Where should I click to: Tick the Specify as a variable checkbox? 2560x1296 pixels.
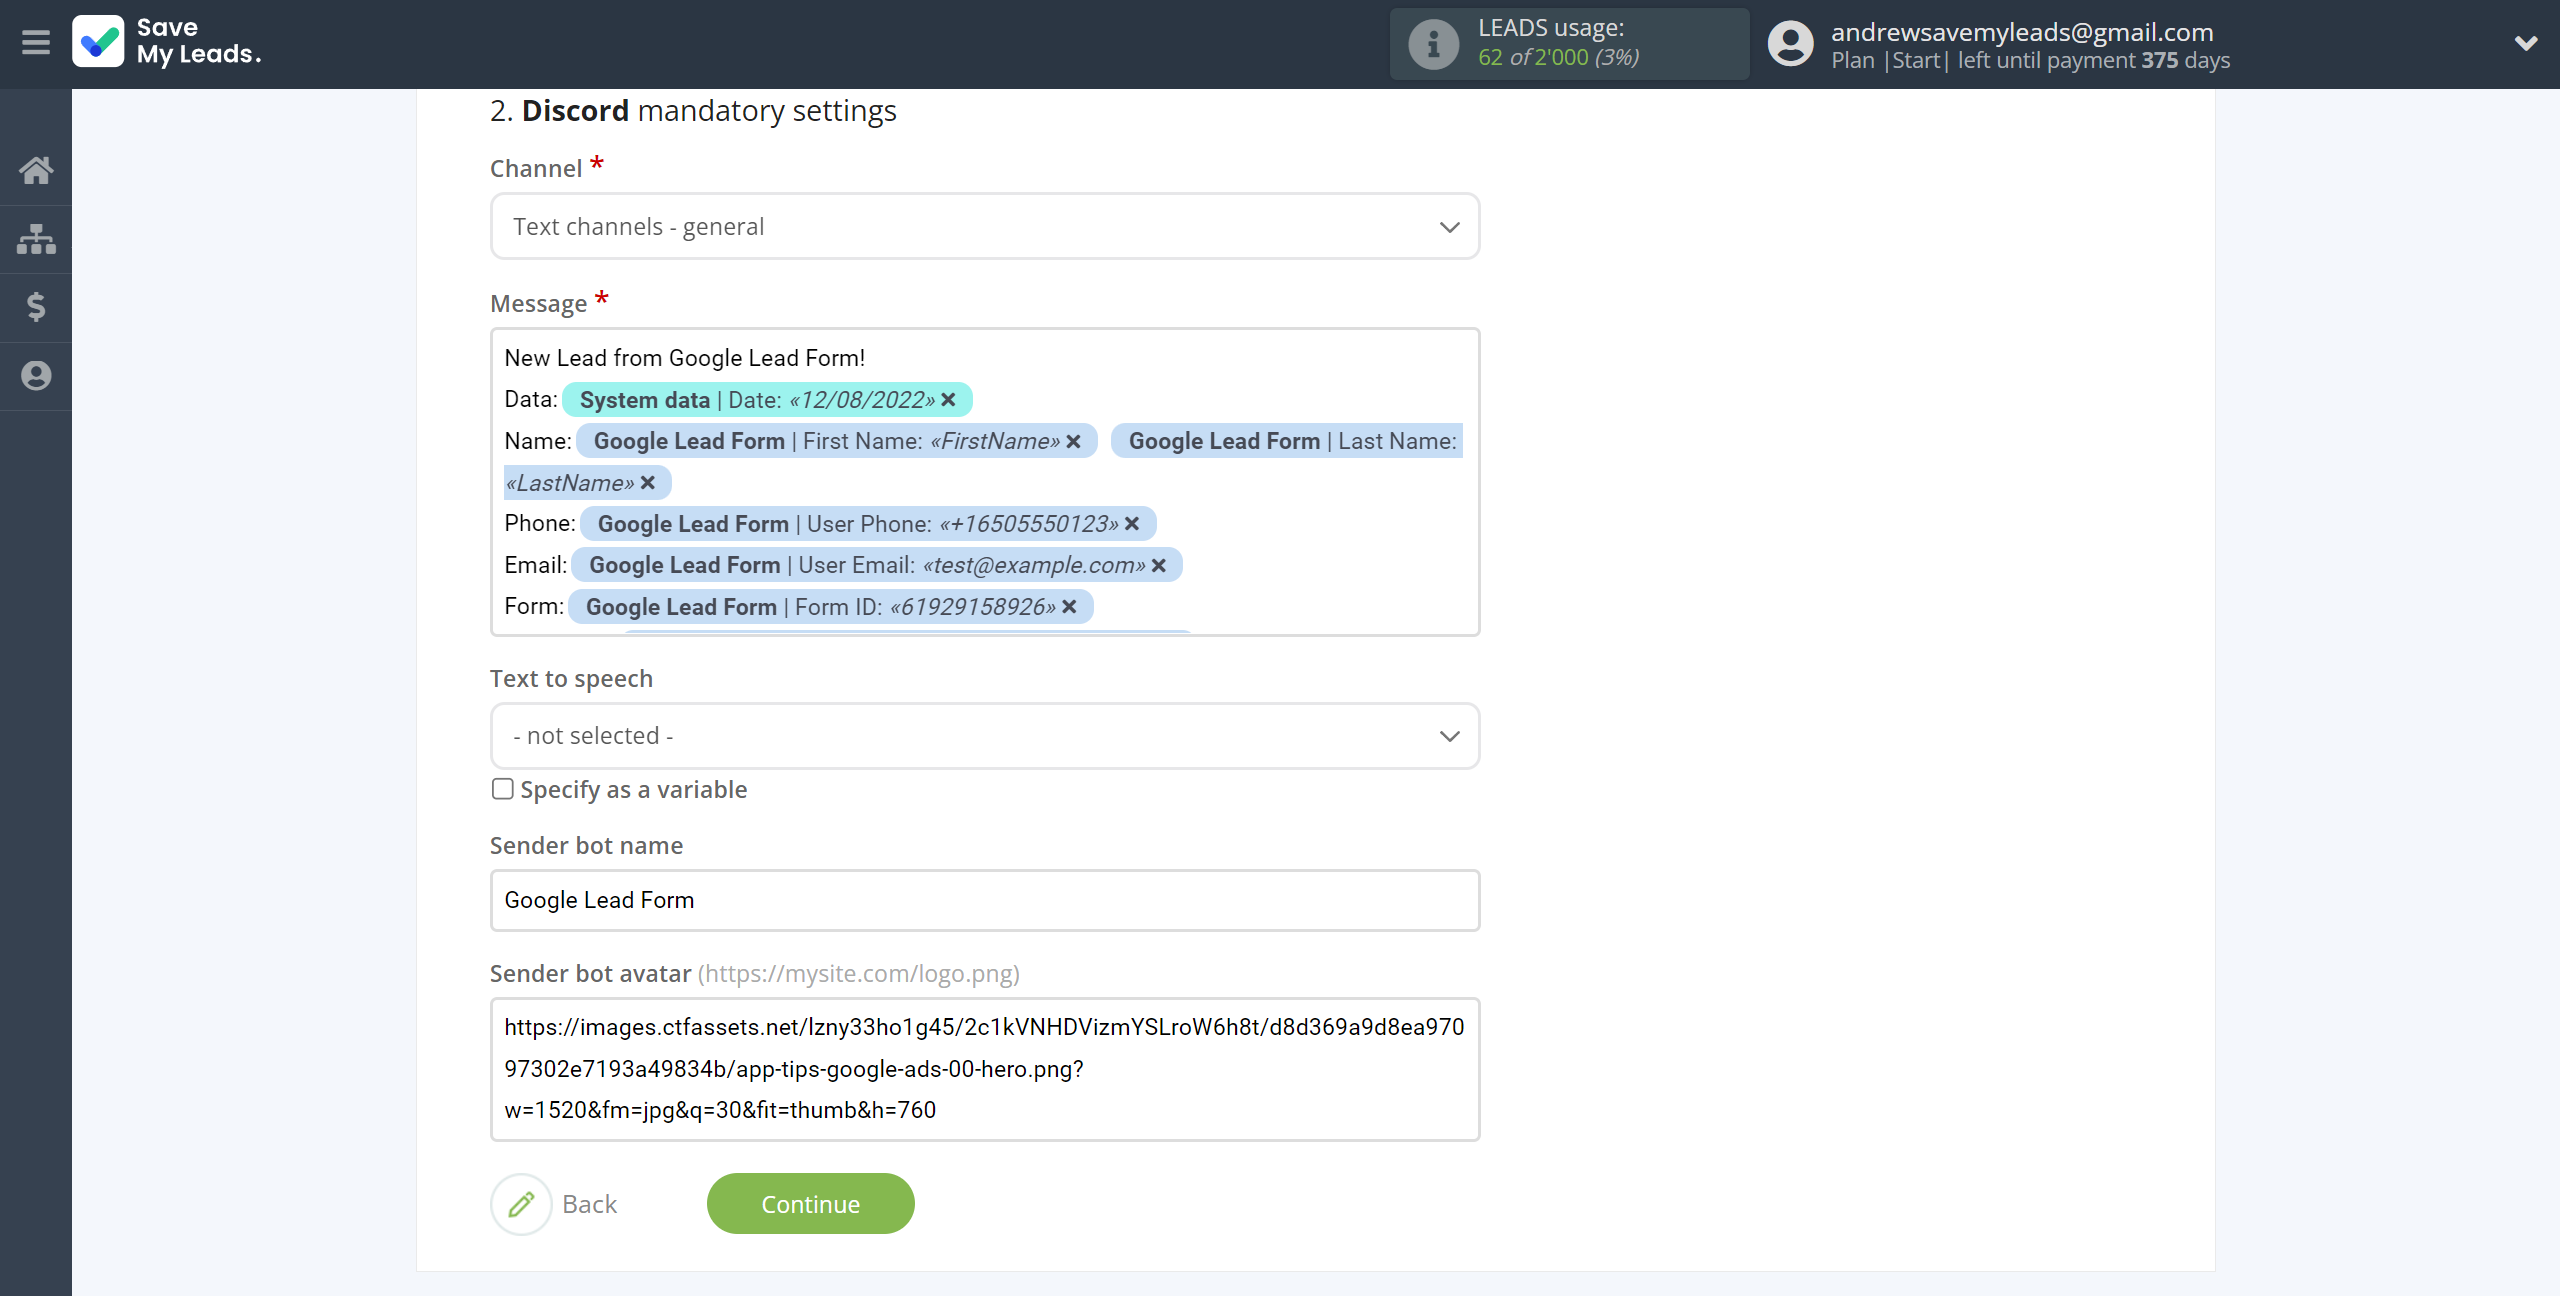tap(503, 789)
